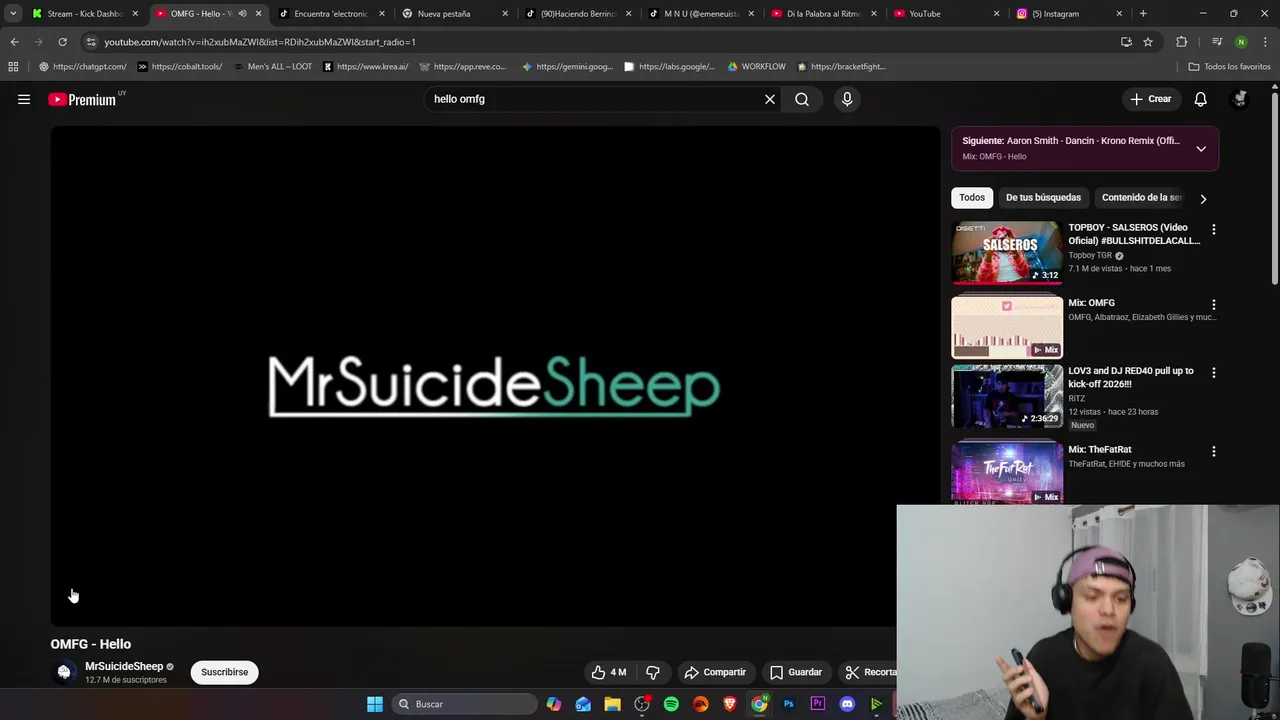Click the Recortar clip button
The height and width of the screenshot is (720, 1280).
coord(870,672)
